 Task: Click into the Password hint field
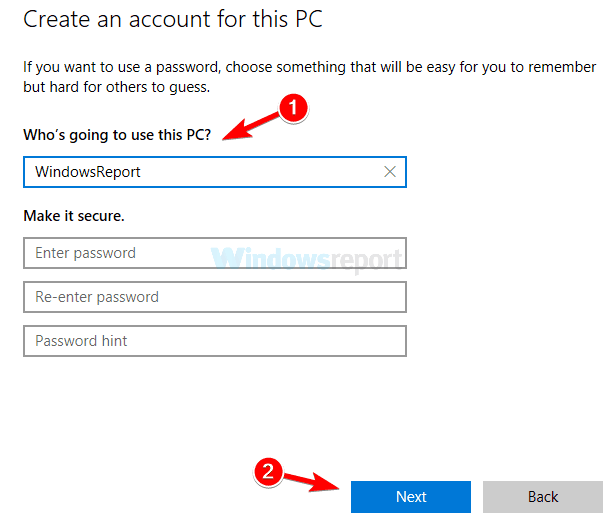214,341
